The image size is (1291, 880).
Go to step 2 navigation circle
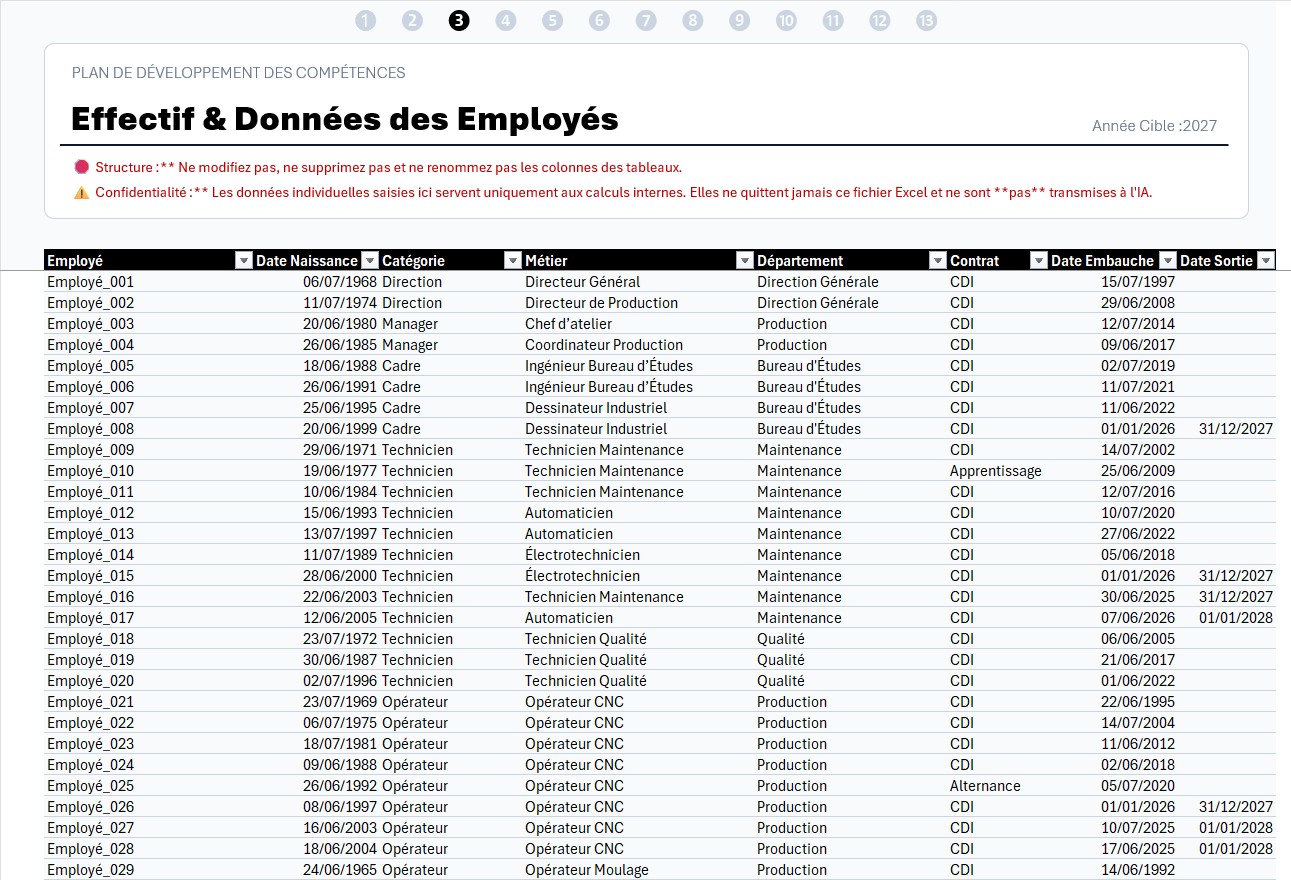[x=412, y=20]
